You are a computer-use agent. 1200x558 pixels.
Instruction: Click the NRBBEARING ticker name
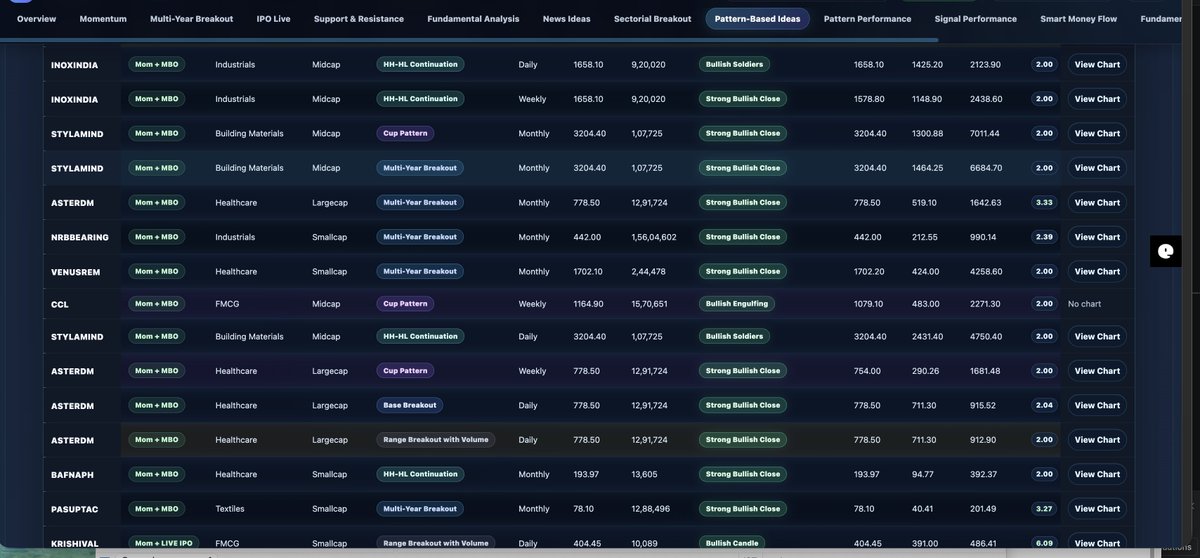click(80, 237)
